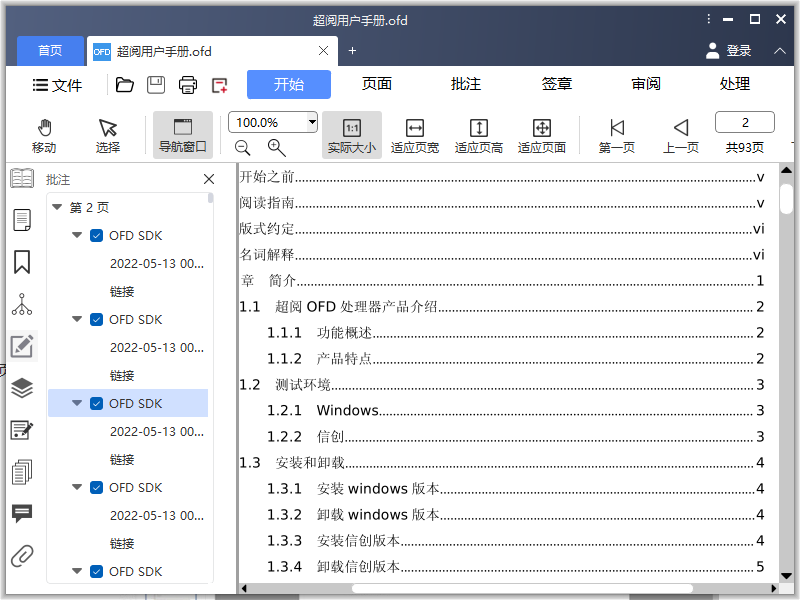Choose 适应页面 fit page
The height and width of the screenshot is (600, 800).
tap(542, 136)
